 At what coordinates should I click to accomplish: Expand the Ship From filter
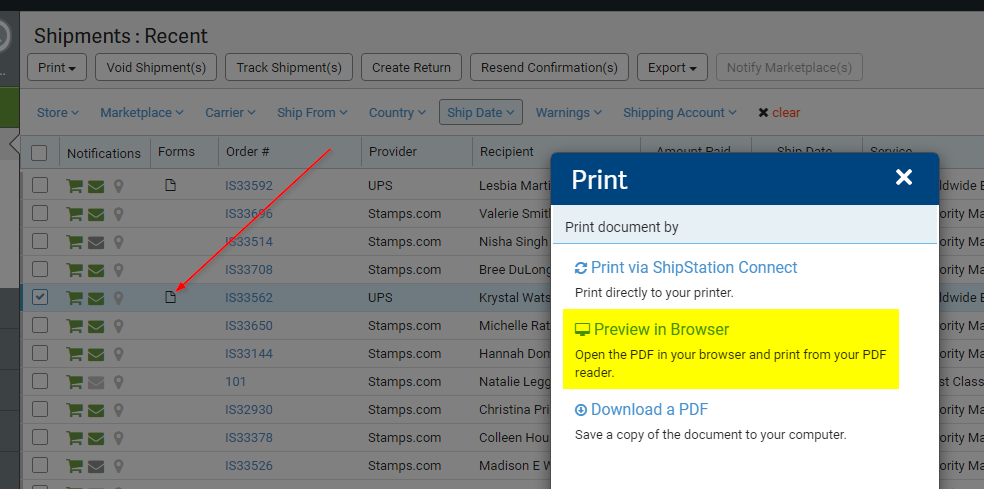click(313, 113)
